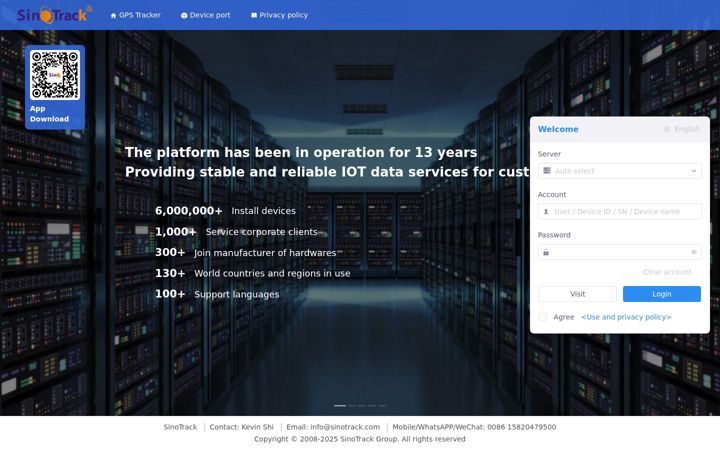Toggle password visibility eye icon
This screenshot has height=450, width=720.
tap(694, 252)
